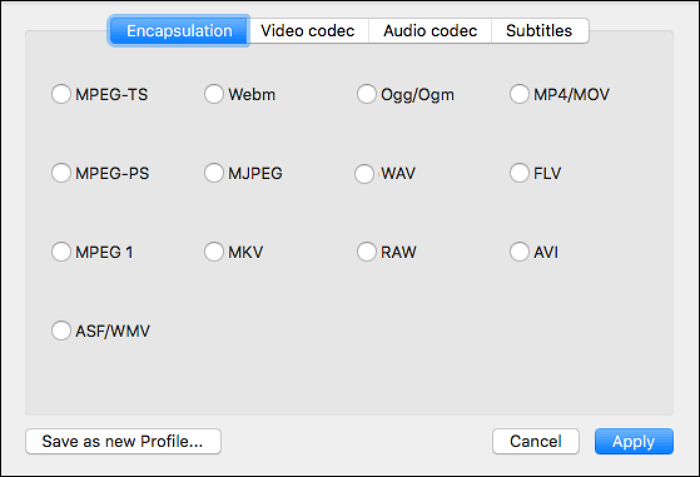Open the Video codec tab
The width and height of the screenshot is (700, 477).
tap(308, 31)
